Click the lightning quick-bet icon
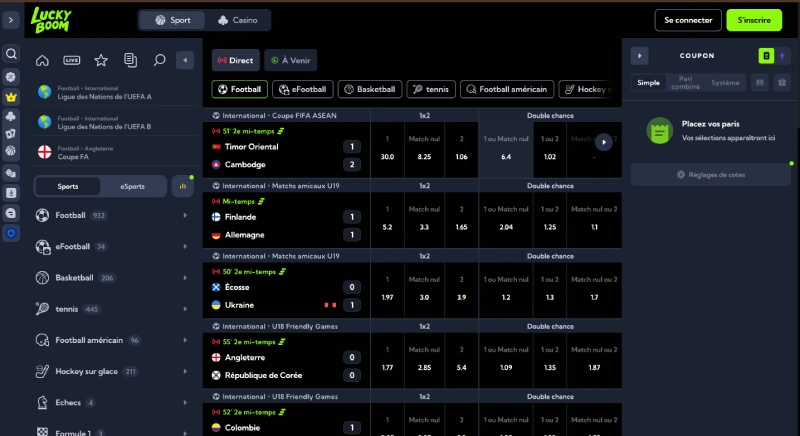This screenshot has width=800, height=436. click(782, 56)
